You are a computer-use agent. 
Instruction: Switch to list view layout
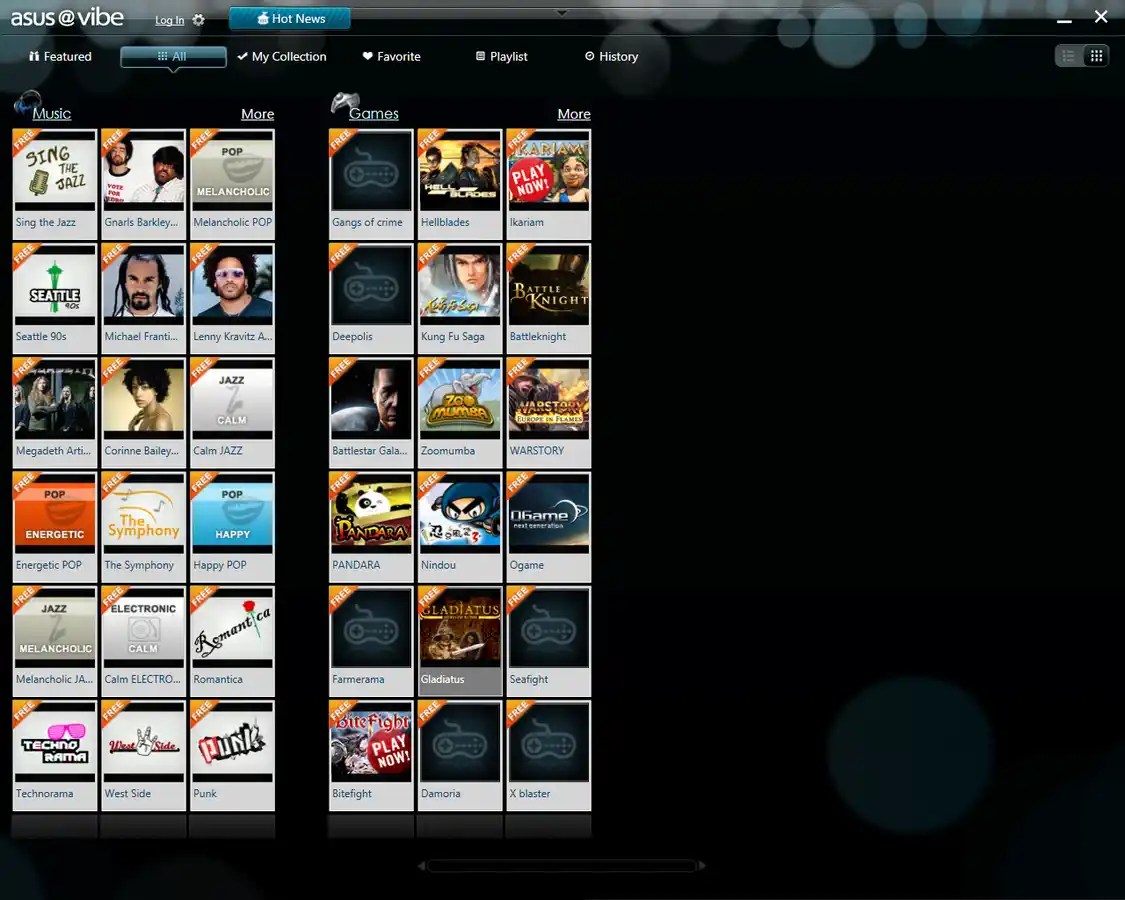(x=1068, y=56)
